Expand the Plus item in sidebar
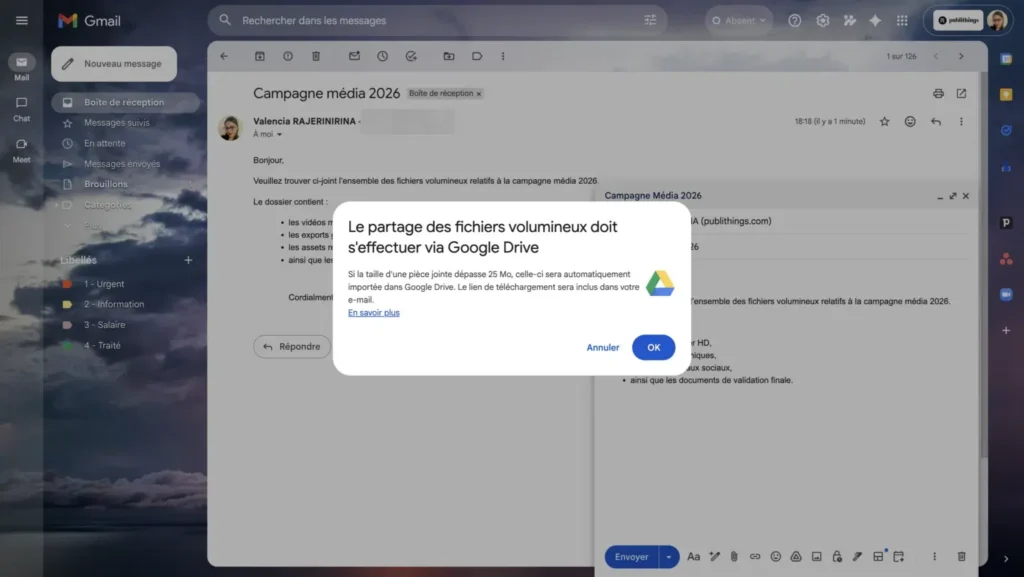Image resolution: width=1024 pixels, height=577 pixels. click(93, 225)
